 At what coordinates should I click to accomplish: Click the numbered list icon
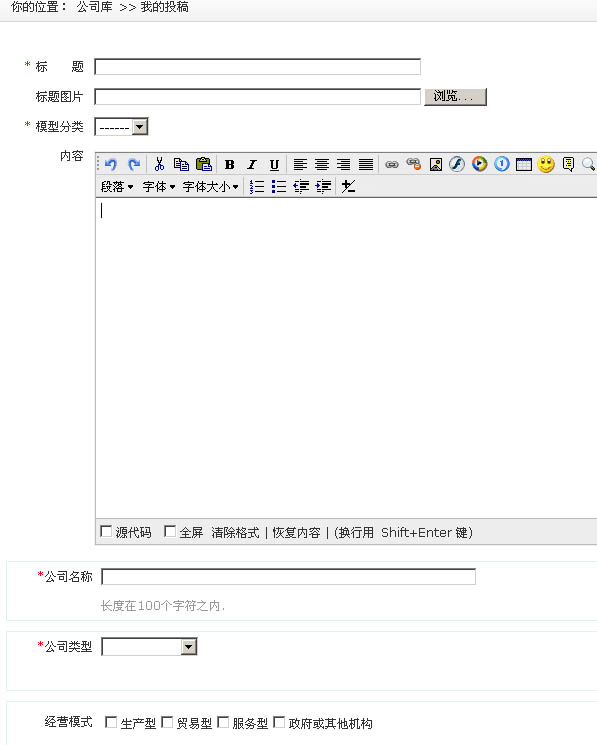257,187
